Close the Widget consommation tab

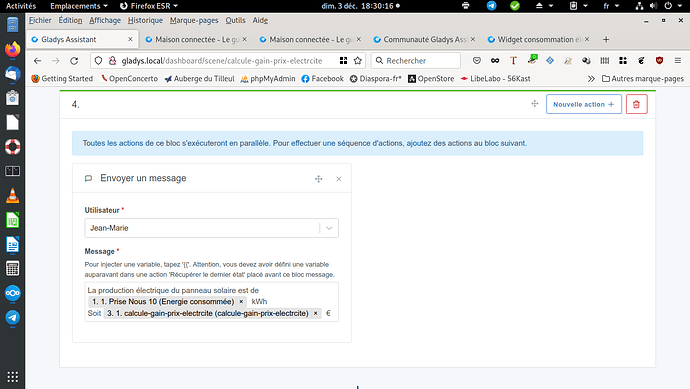point(587,39)
